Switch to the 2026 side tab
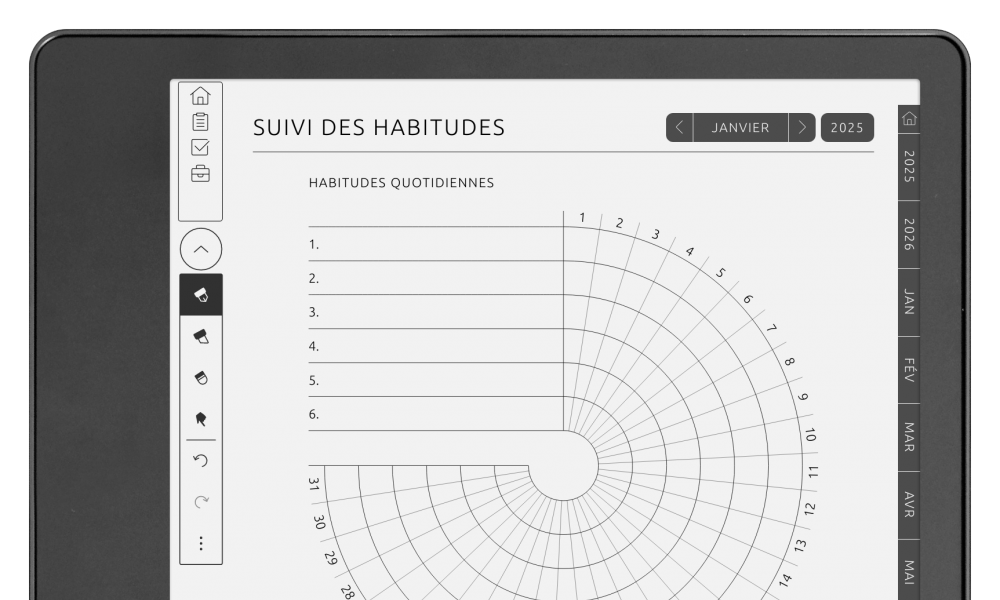Screen dimensions: 1000x600 909,234
